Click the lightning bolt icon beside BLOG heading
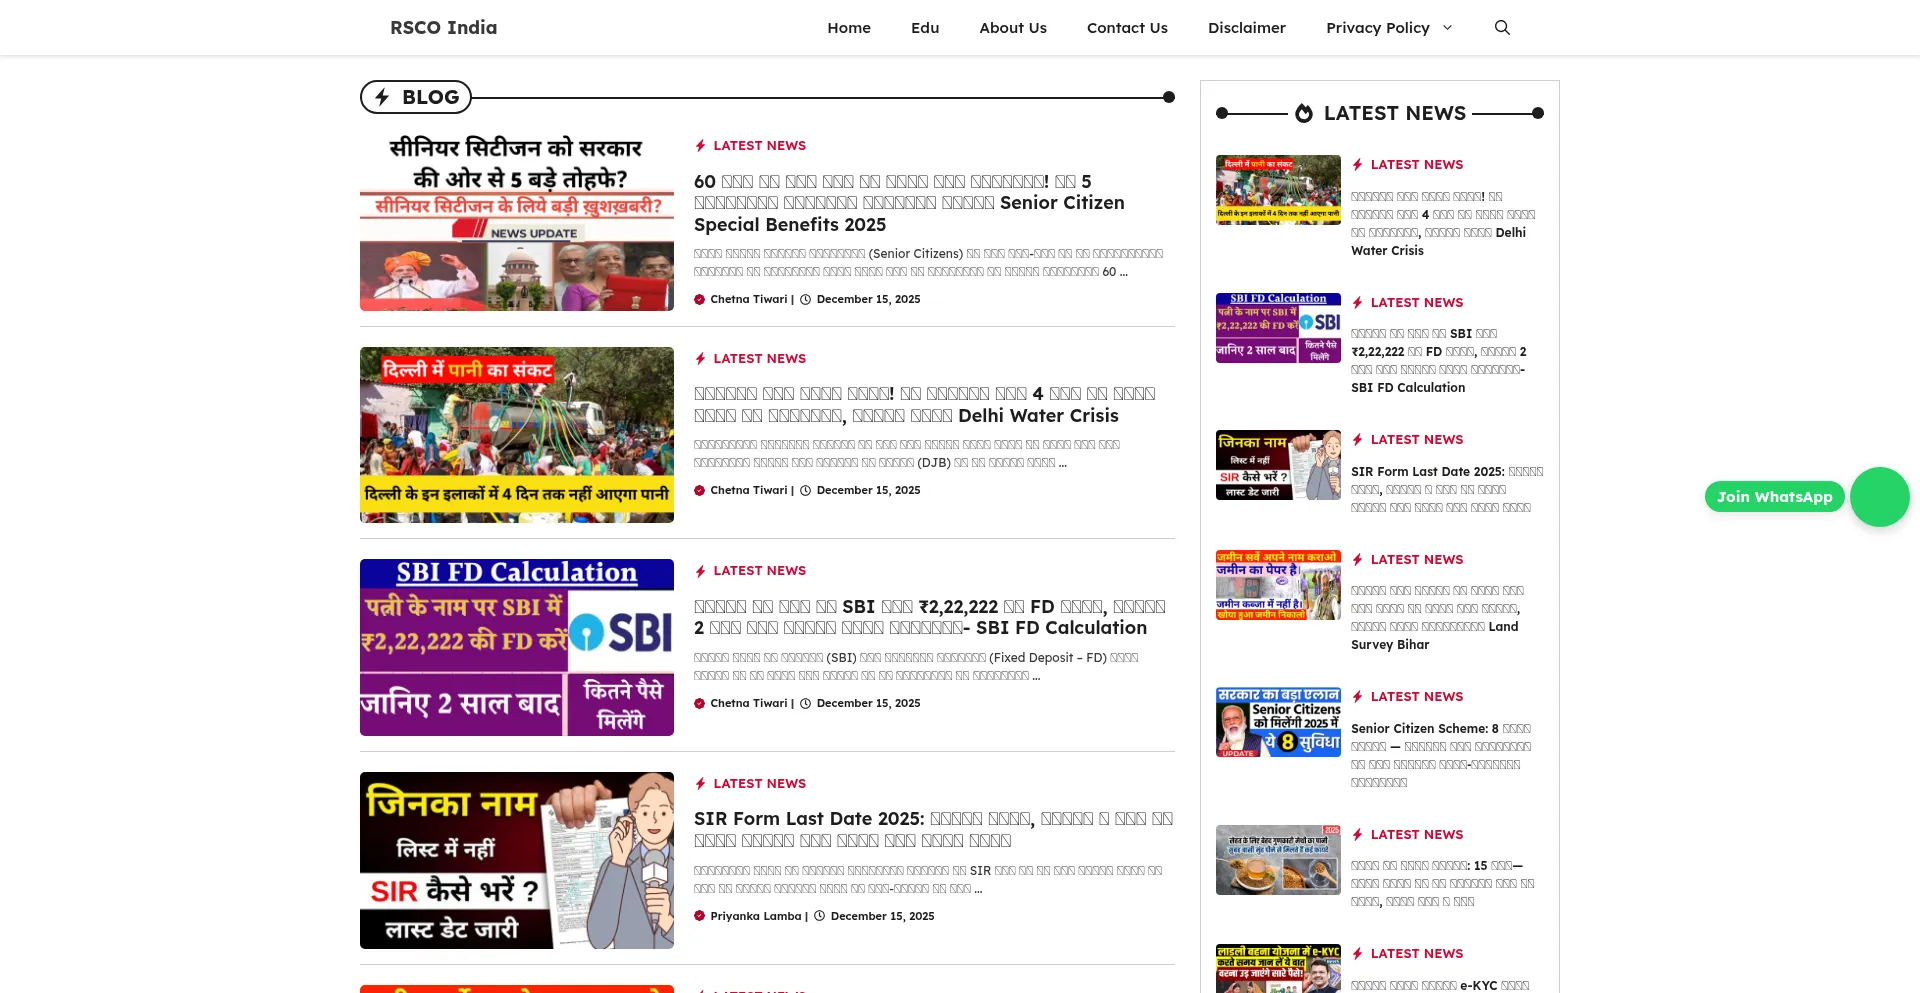This screenshot has height=993, width=1920. coord(382,96)
